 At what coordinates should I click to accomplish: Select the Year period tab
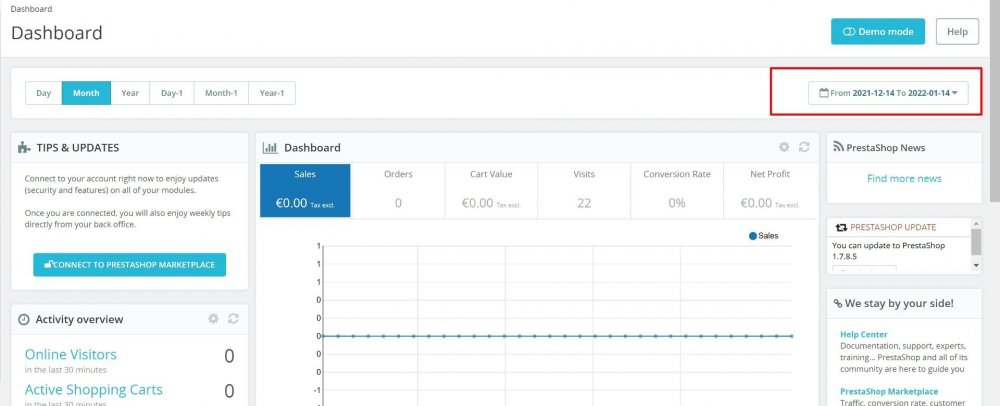[130, 93]
